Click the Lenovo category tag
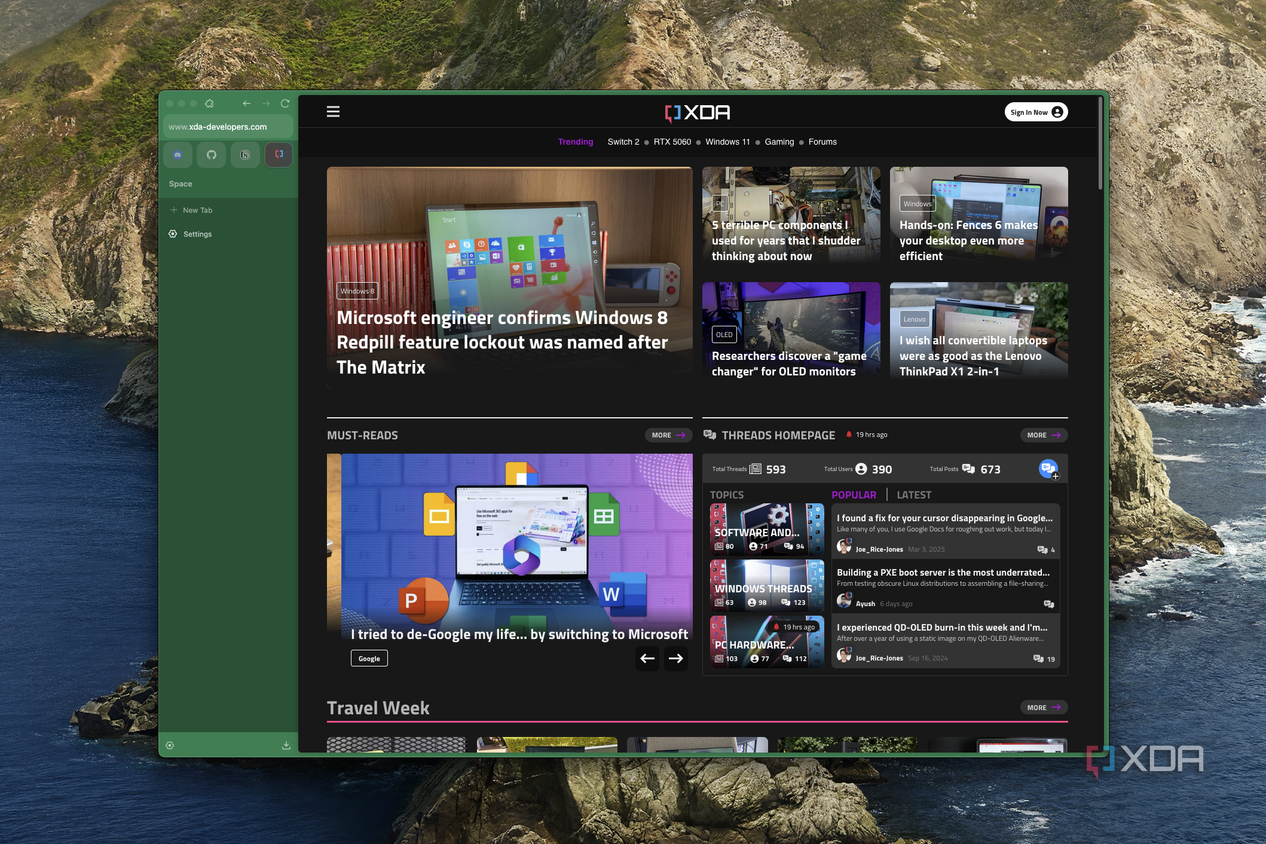1266x844 pixels. tap(915, 319)
